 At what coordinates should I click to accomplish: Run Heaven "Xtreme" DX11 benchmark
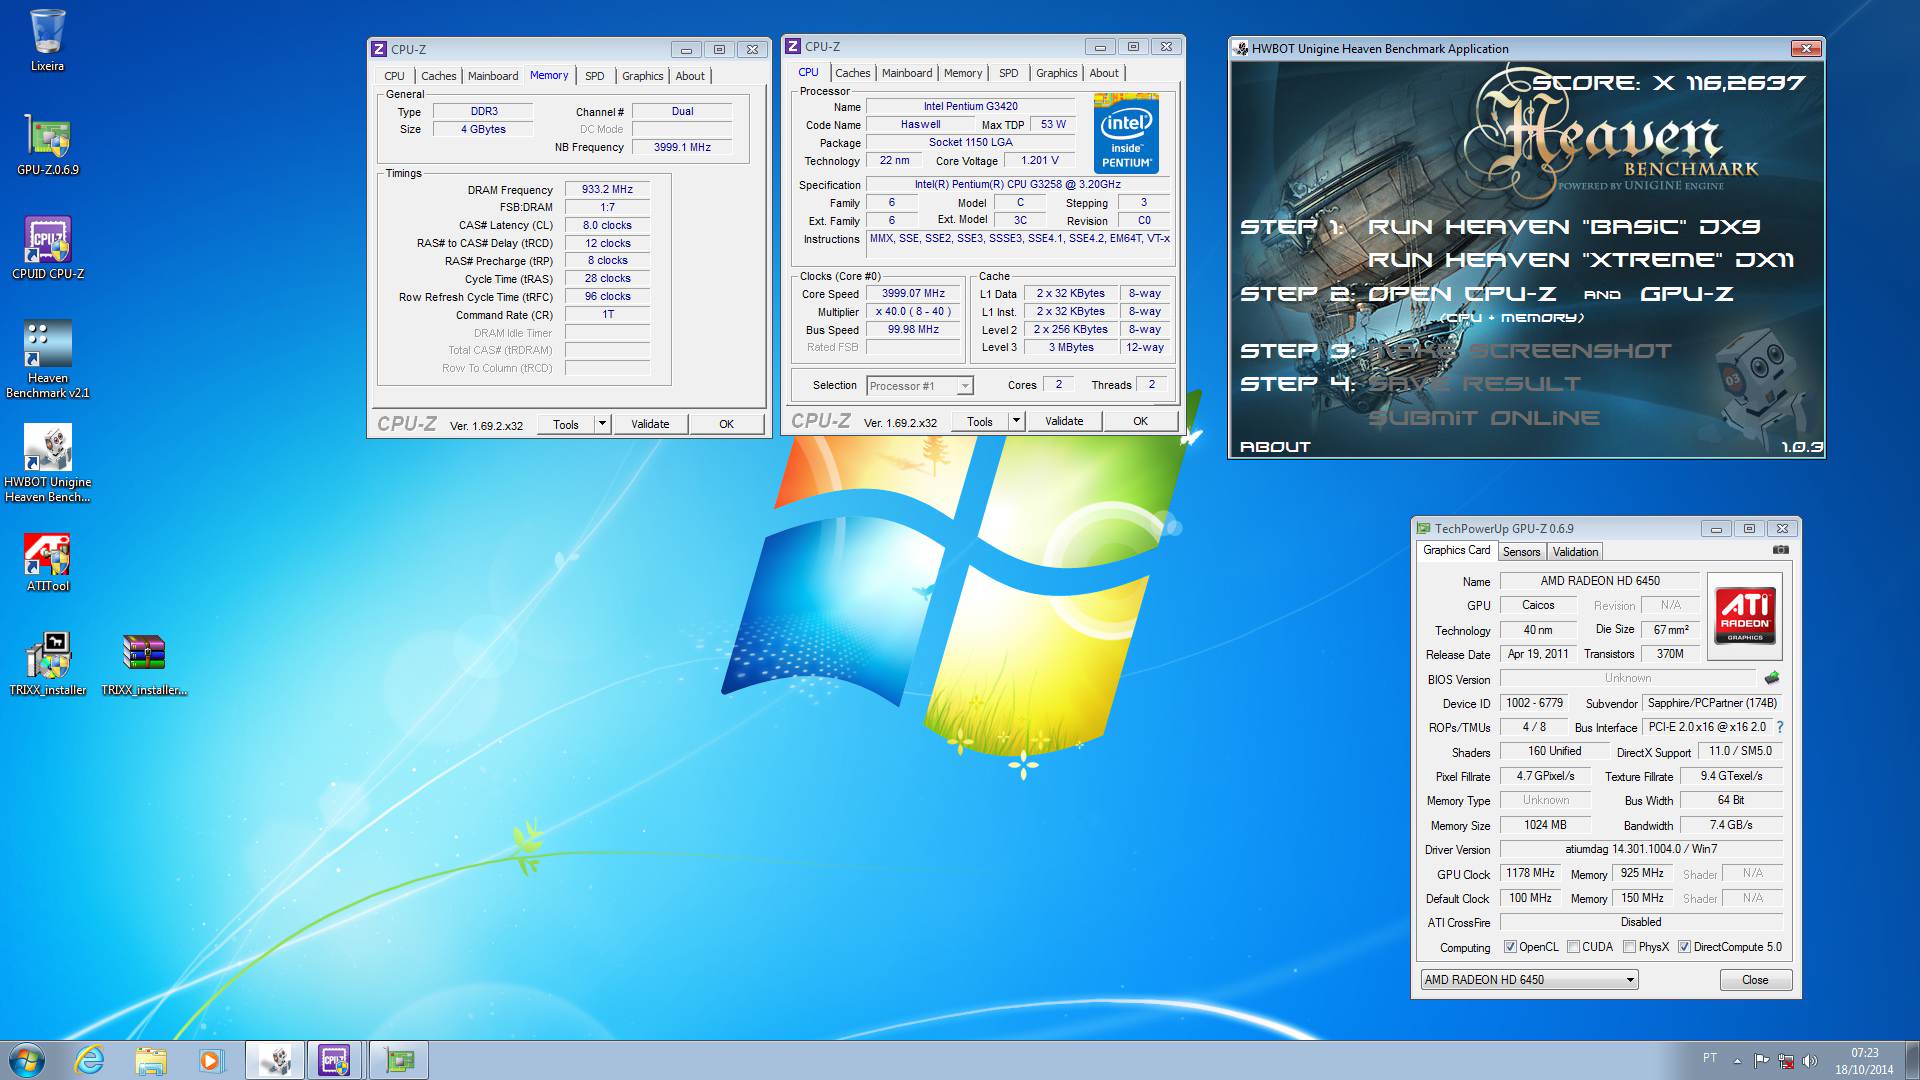pyautogui.click(x=1581, y=260)
